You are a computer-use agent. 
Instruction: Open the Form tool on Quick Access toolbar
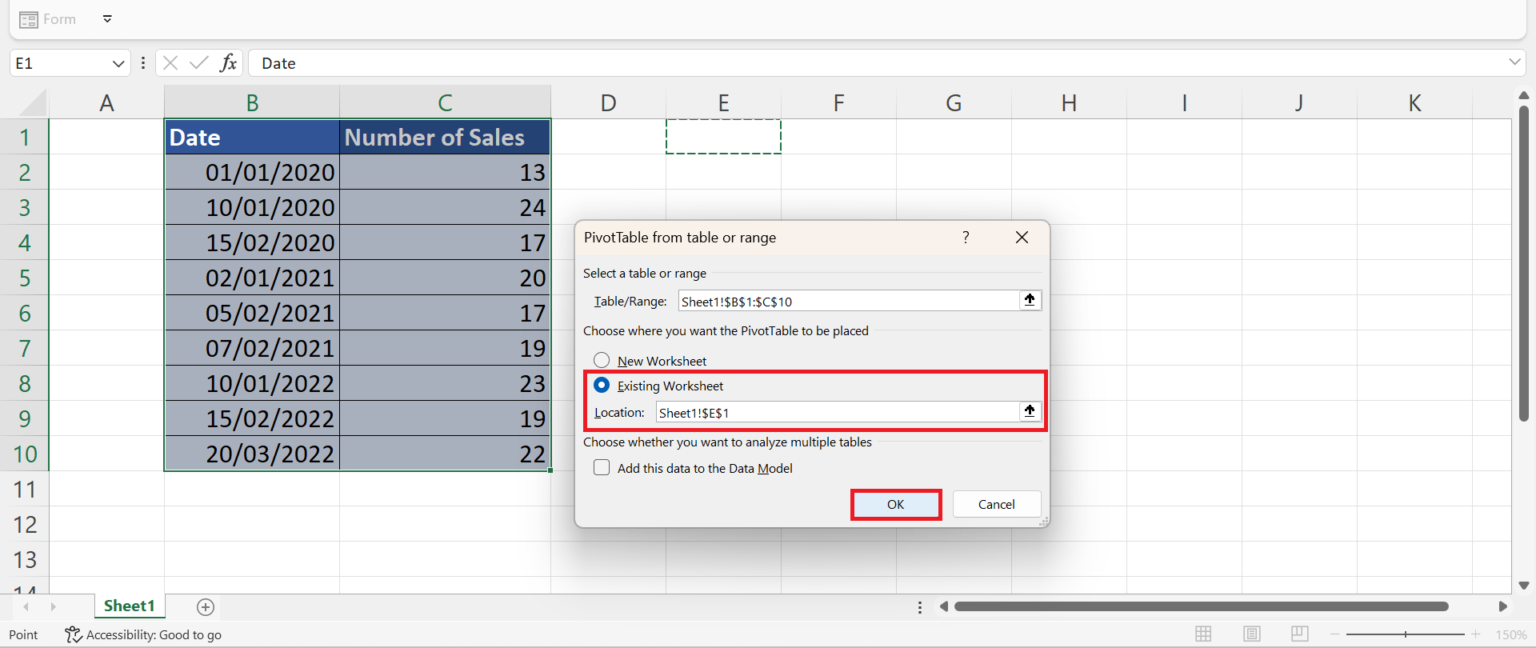(x=47, y=18)
